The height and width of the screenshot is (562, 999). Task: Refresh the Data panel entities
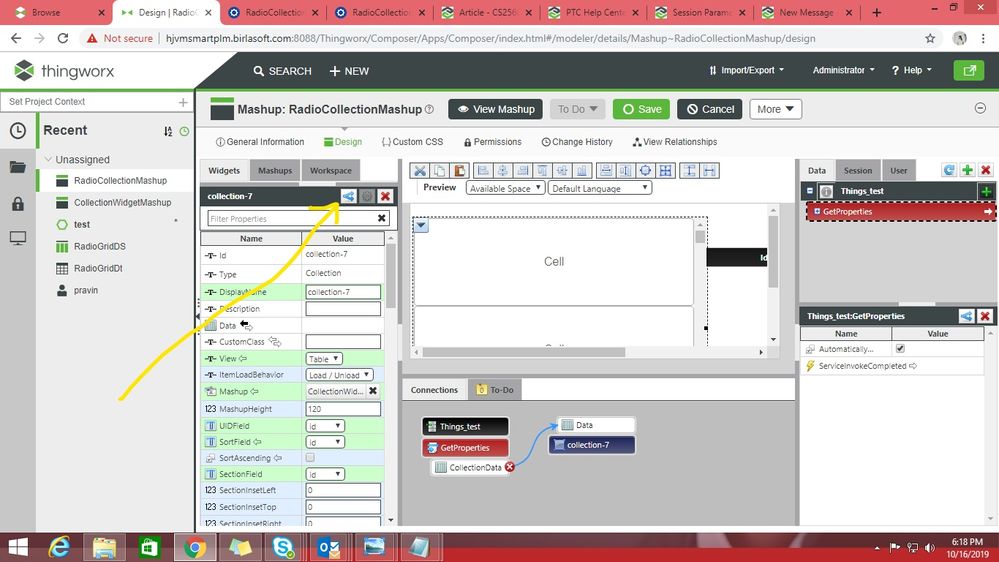point(949,169)
